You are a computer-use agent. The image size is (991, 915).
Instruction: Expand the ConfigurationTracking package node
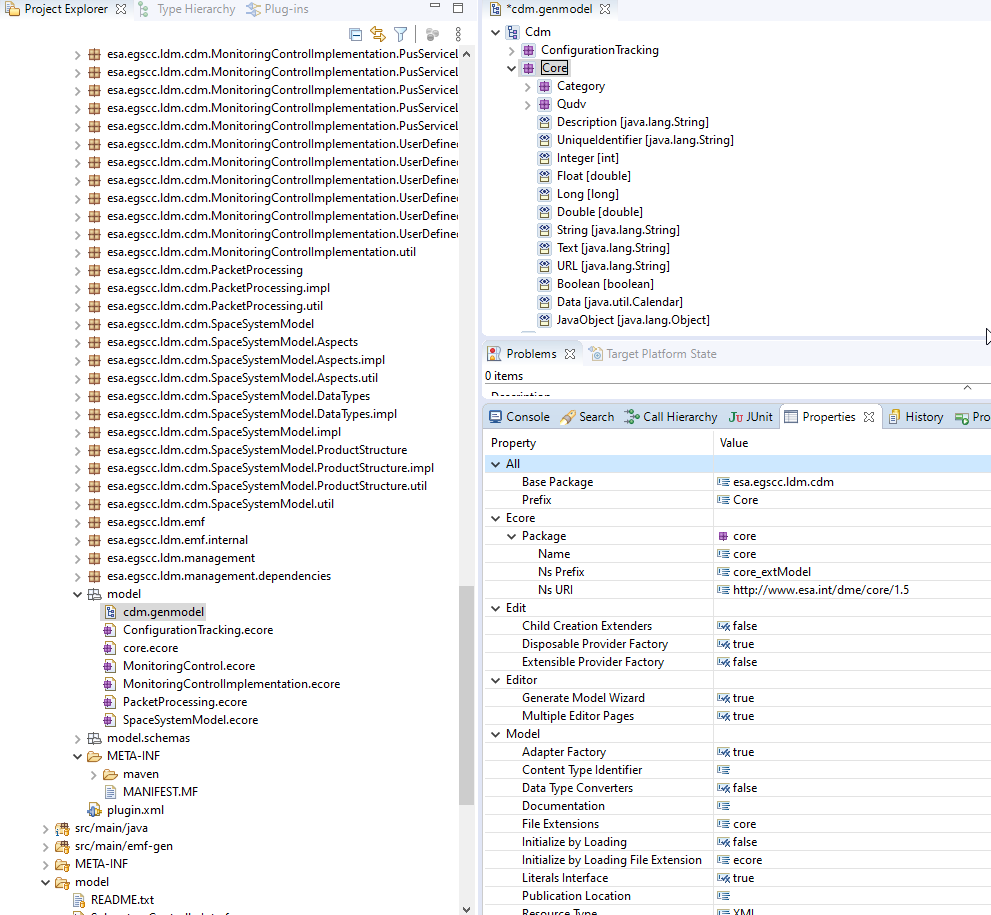coord(512,50)
